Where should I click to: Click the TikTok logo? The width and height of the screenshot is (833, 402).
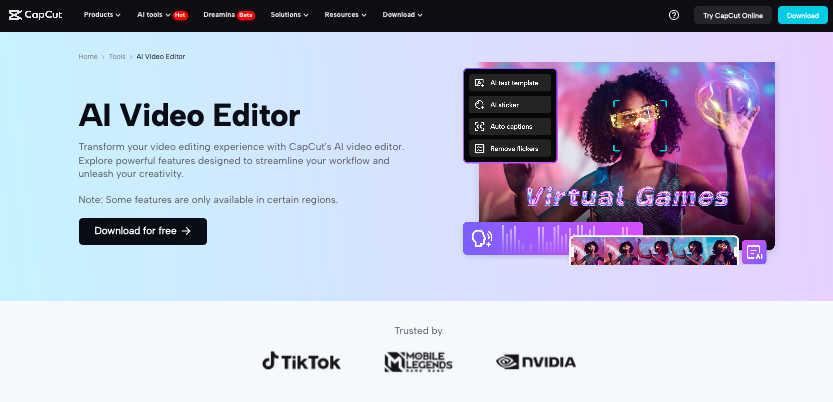[301, 362]
